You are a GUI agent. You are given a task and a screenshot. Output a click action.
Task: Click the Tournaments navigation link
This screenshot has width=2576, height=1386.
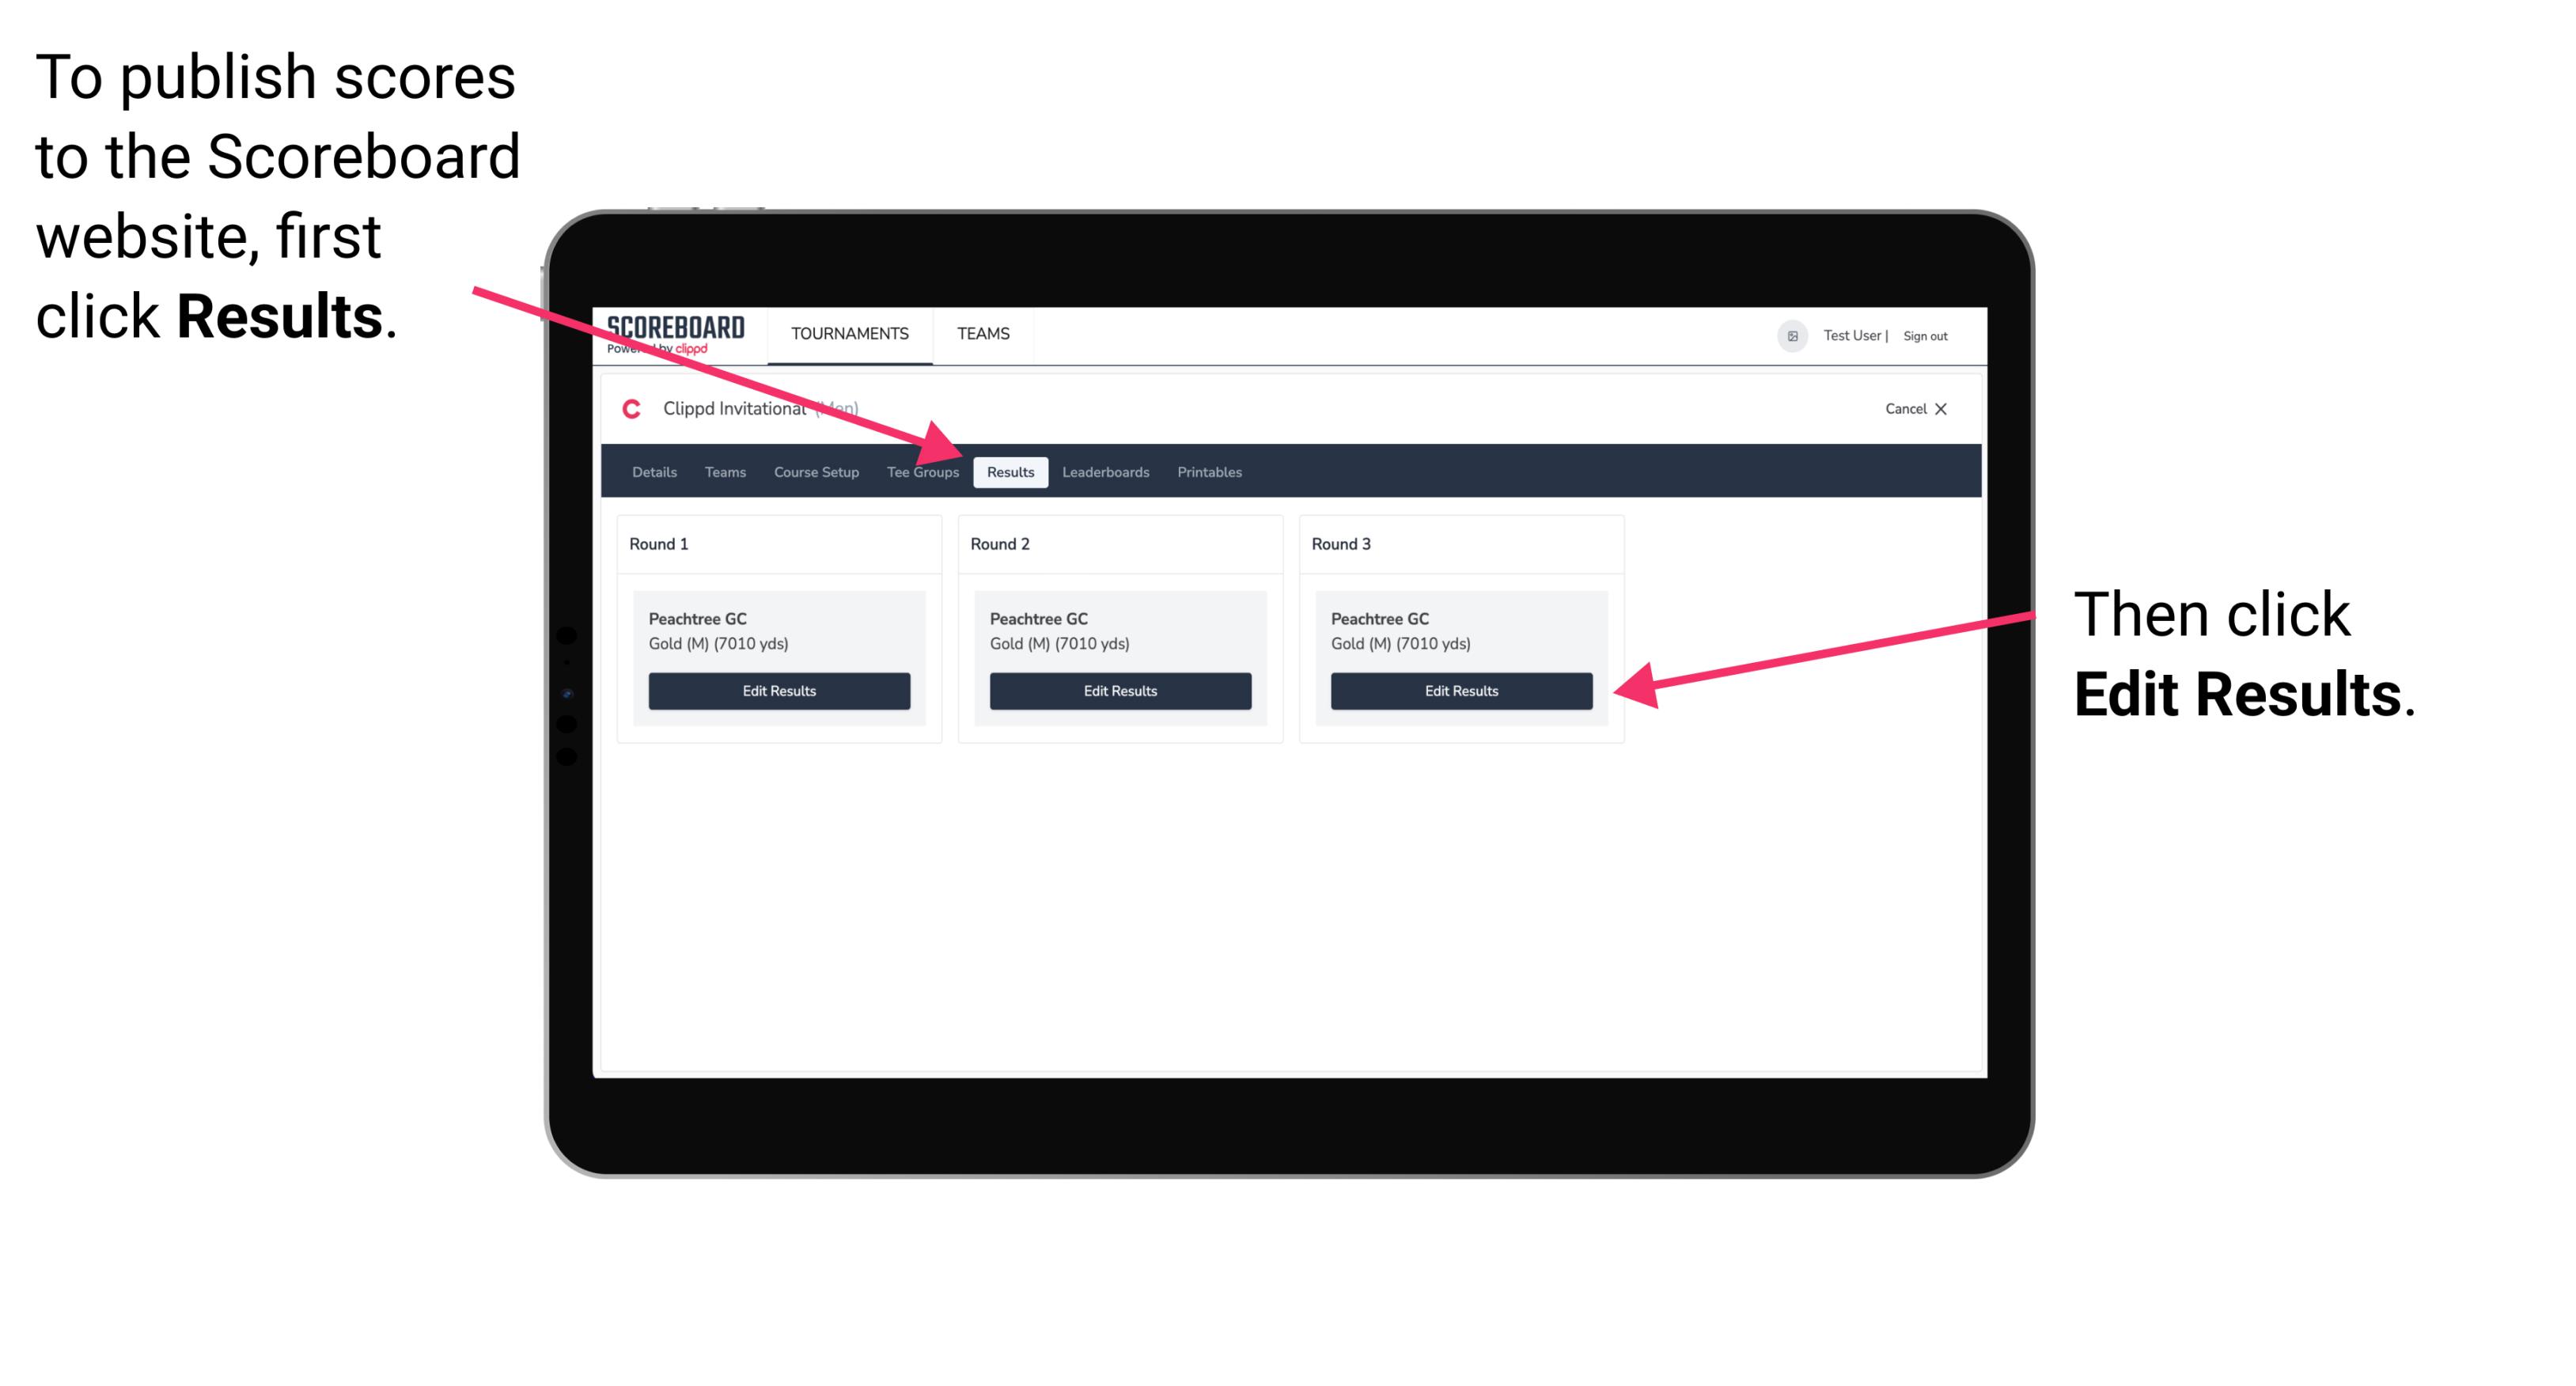coord(845,333)
